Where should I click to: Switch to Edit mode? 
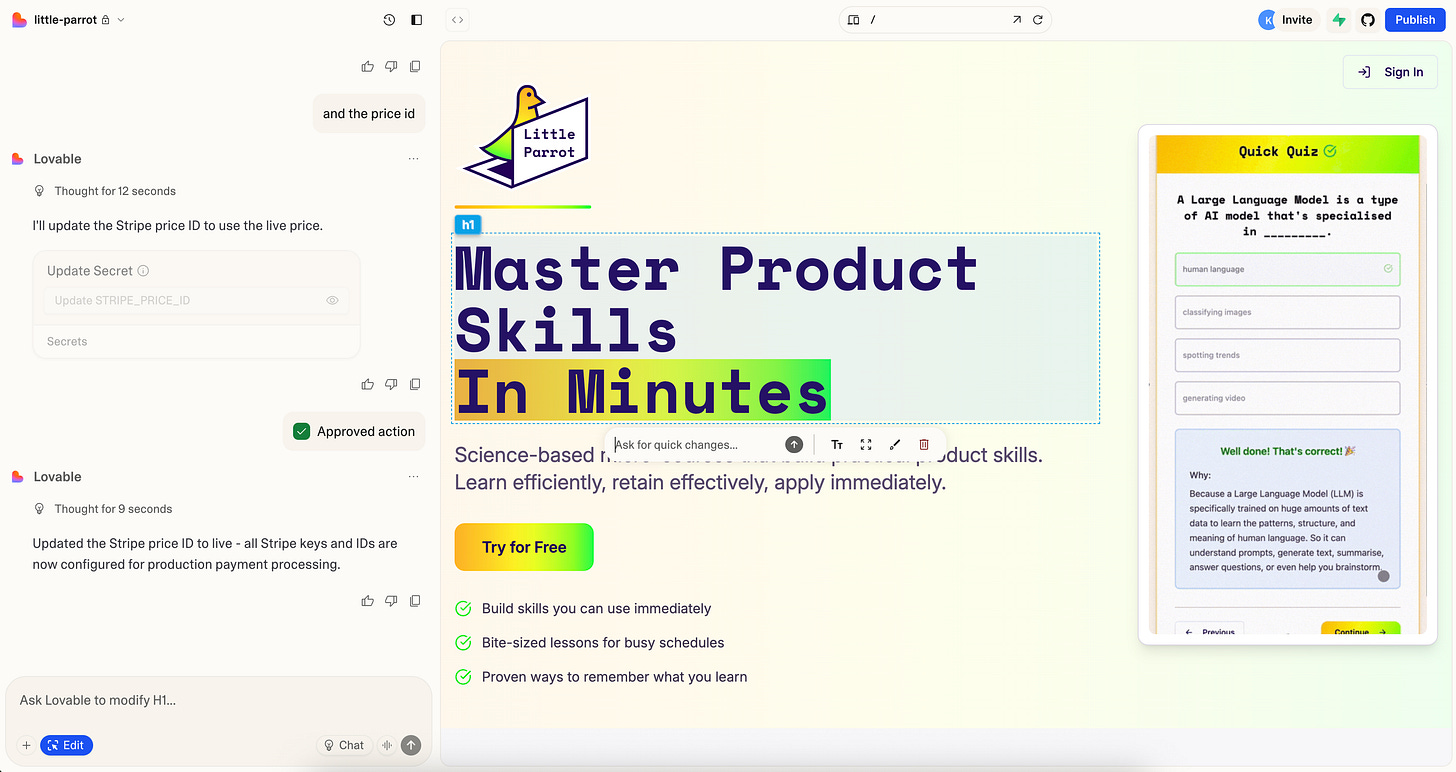coord(66,745)
